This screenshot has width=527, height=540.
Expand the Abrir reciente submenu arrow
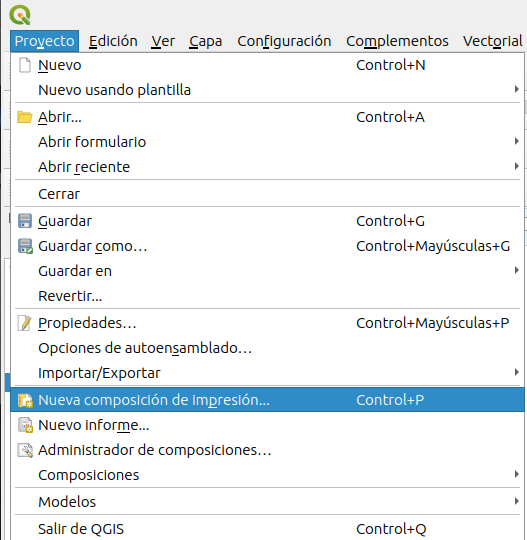516,166
